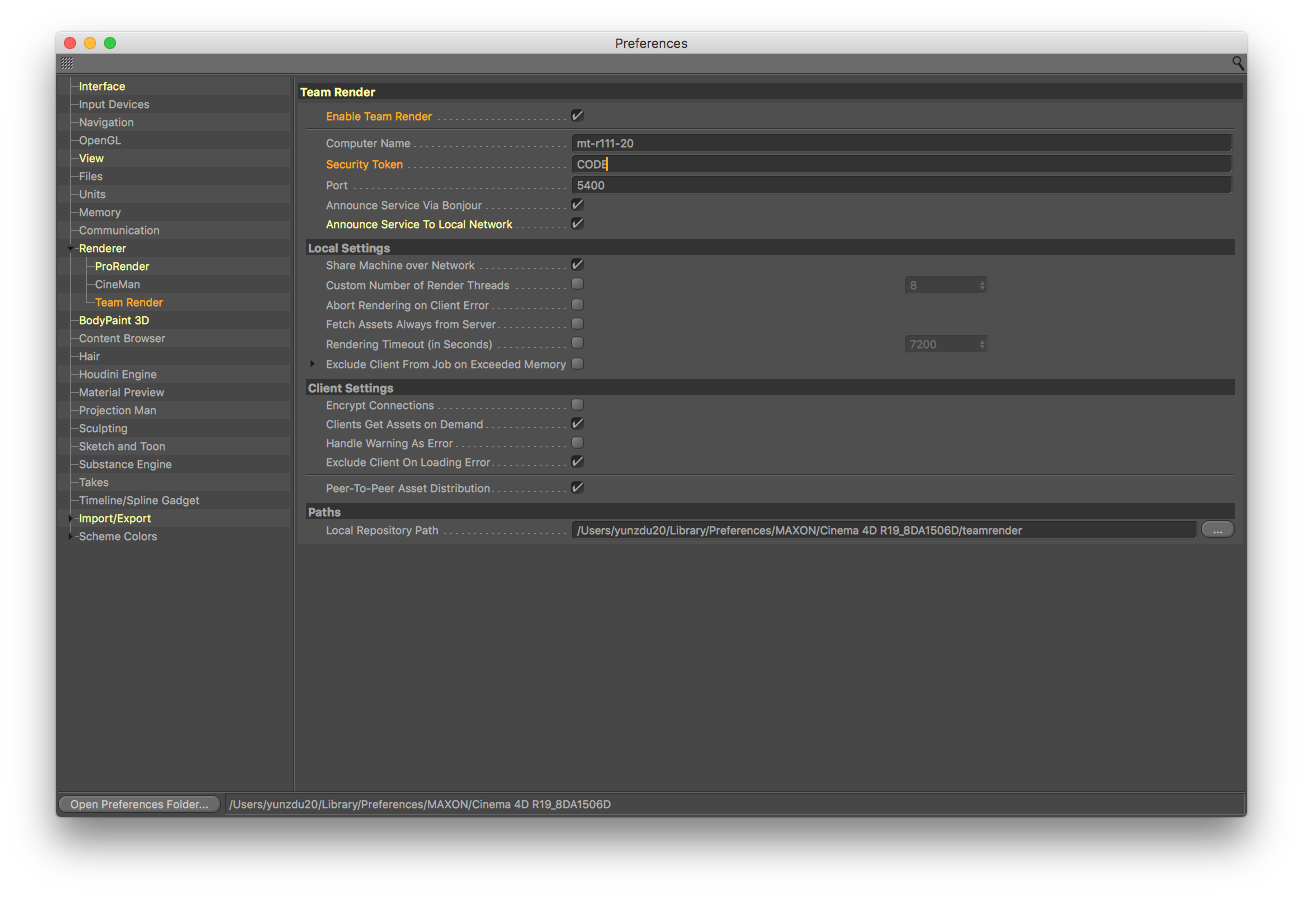Select ProRender under Renderer

122,266
